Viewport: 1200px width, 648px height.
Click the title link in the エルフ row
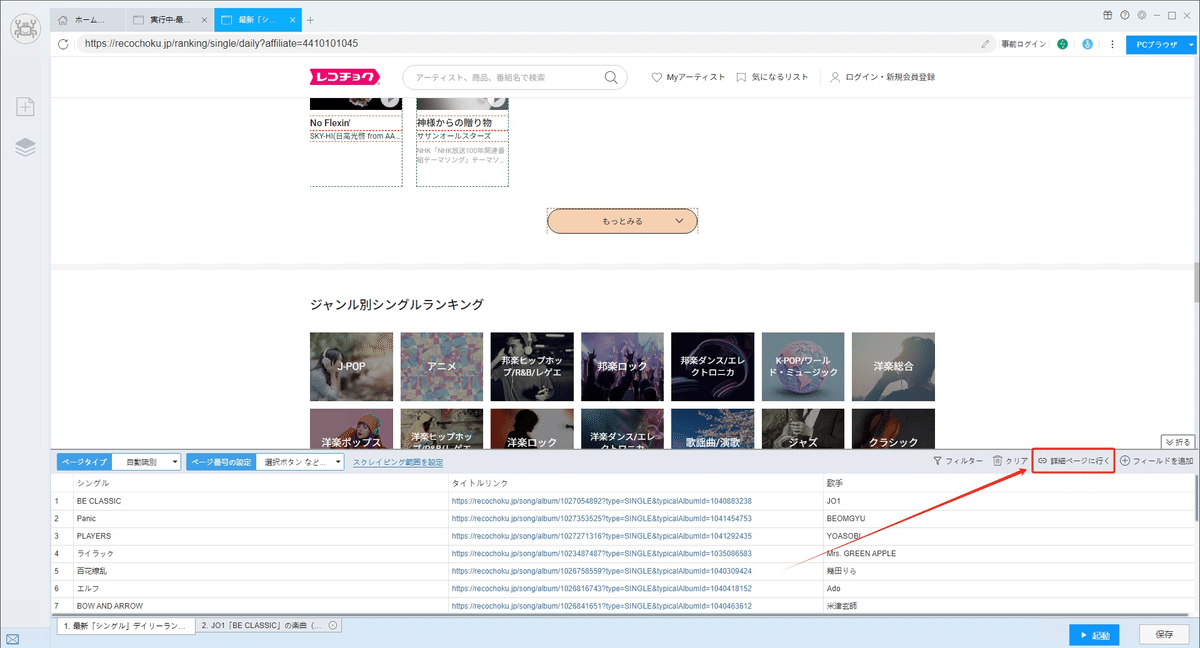(x=601, y=588)
